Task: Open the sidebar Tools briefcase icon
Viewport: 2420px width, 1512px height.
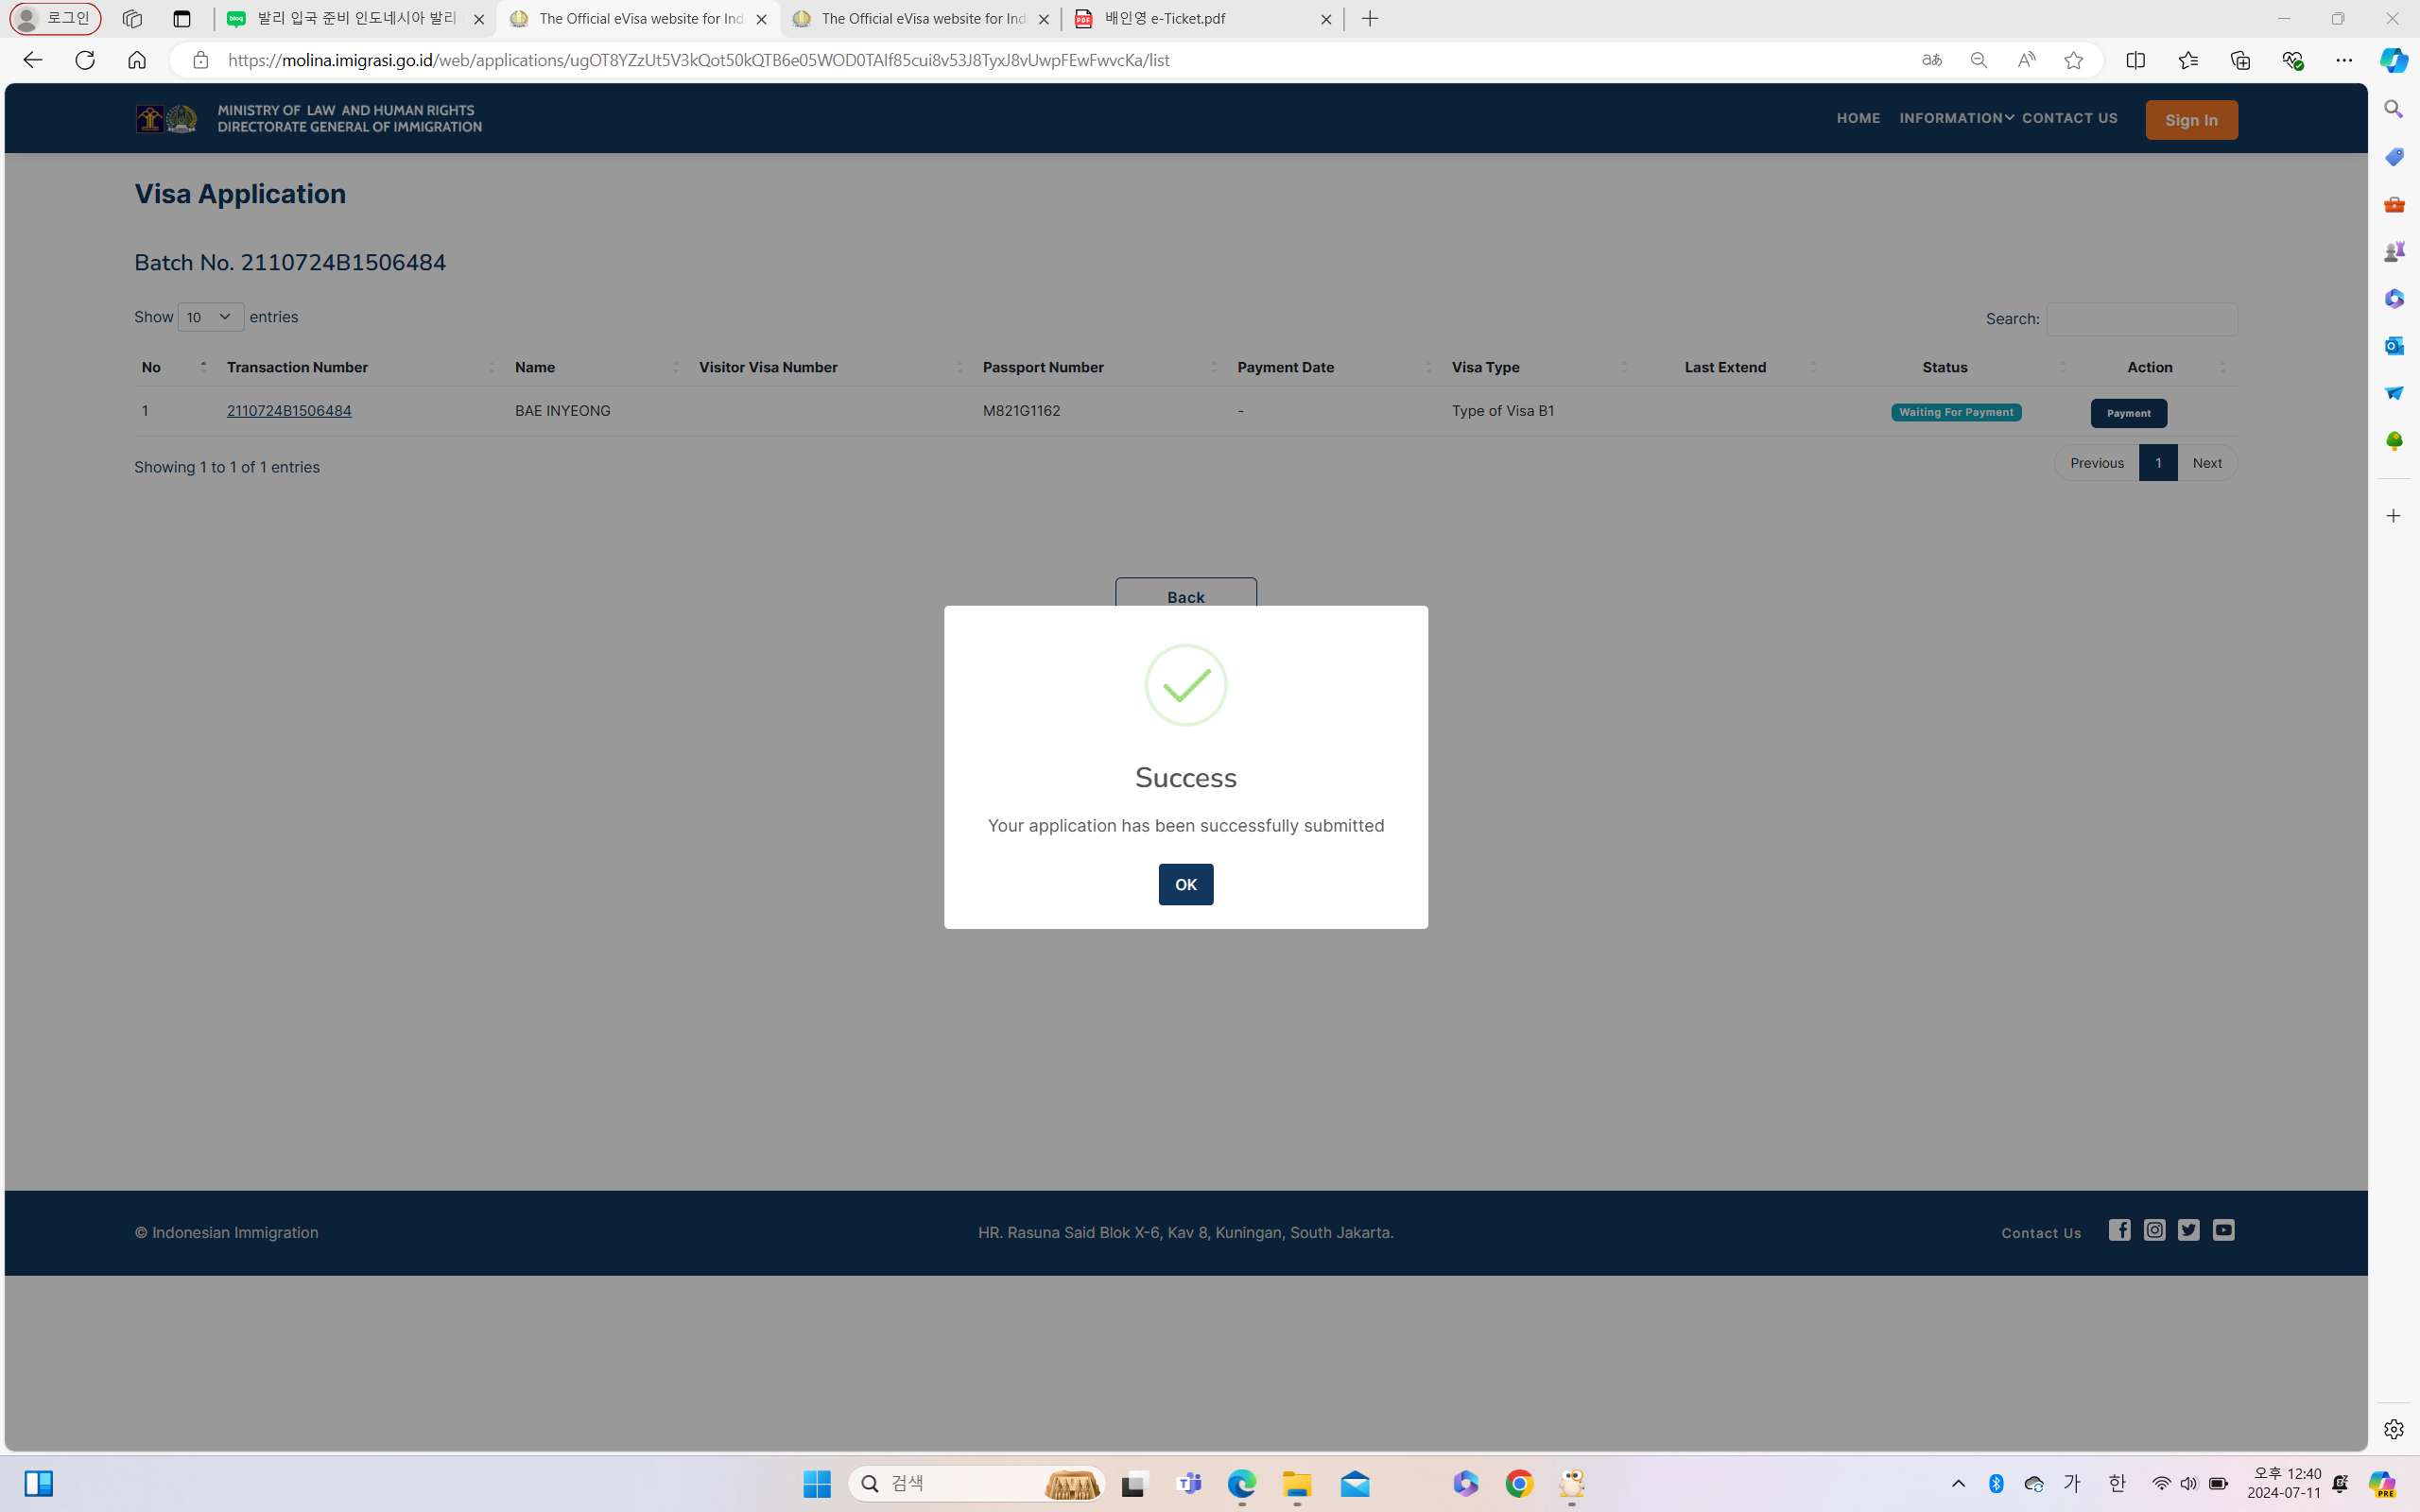Action: (2393, 204)
